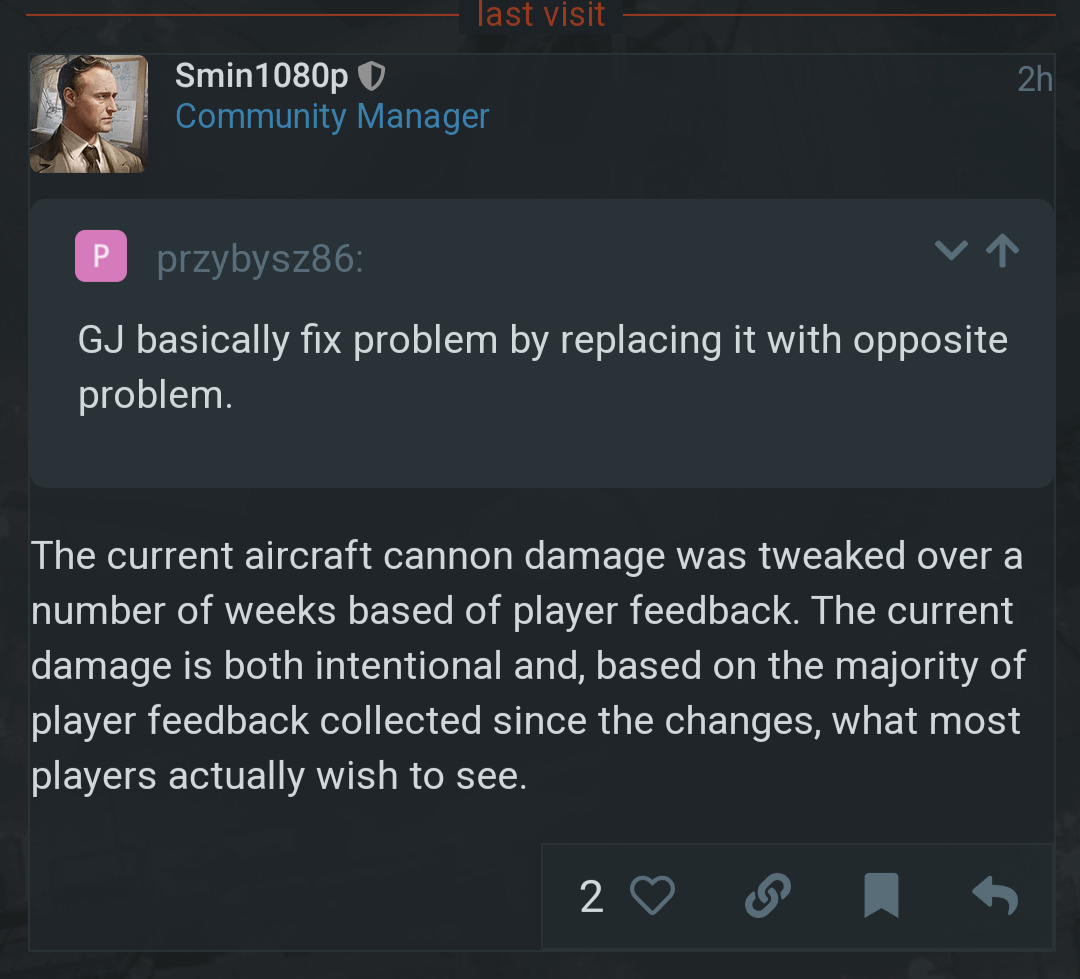Click the last visit divider label
1080x979 pixels.
[x=541, y=14]
